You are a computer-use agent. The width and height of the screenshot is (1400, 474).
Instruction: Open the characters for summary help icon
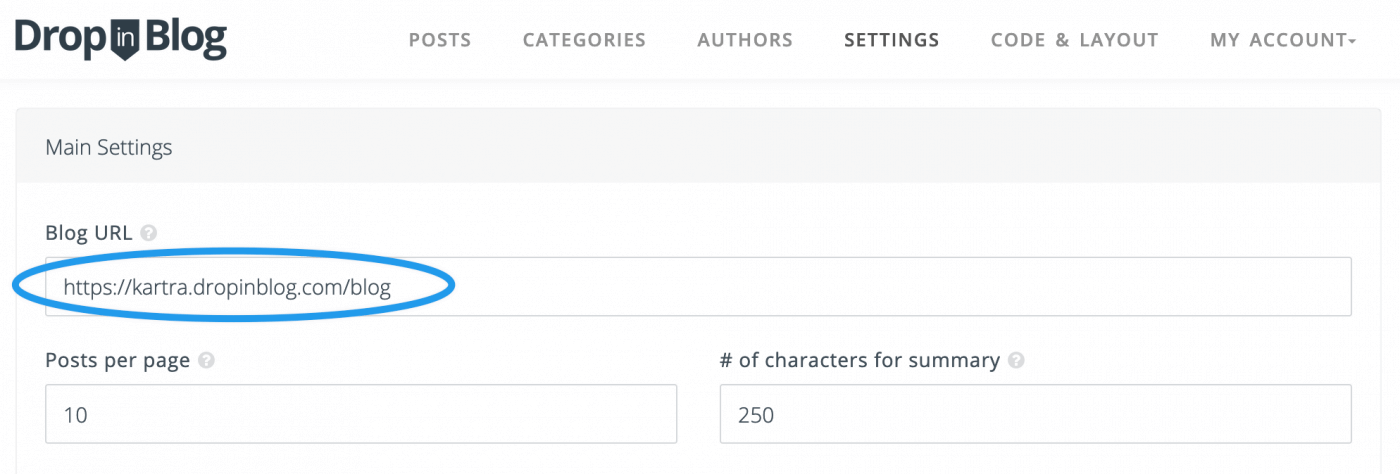pos(1016,361)
